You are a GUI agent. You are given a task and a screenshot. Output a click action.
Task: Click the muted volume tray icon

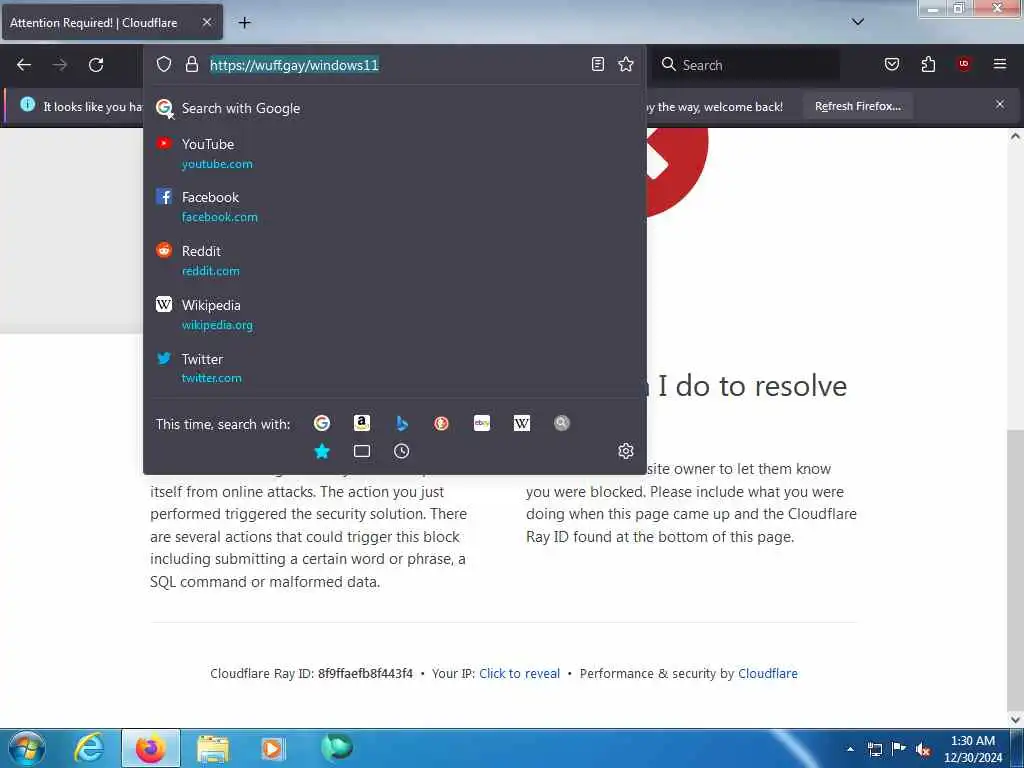(923, 750)
